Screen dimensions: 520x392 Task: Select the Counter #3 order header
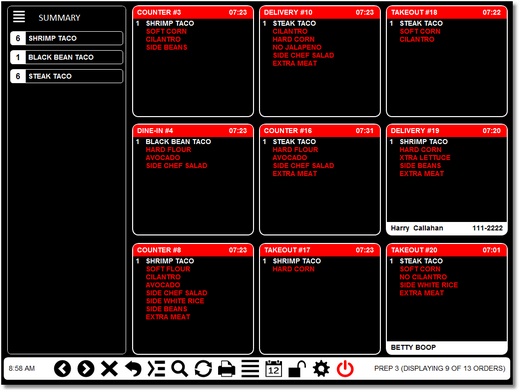(193, 13)
